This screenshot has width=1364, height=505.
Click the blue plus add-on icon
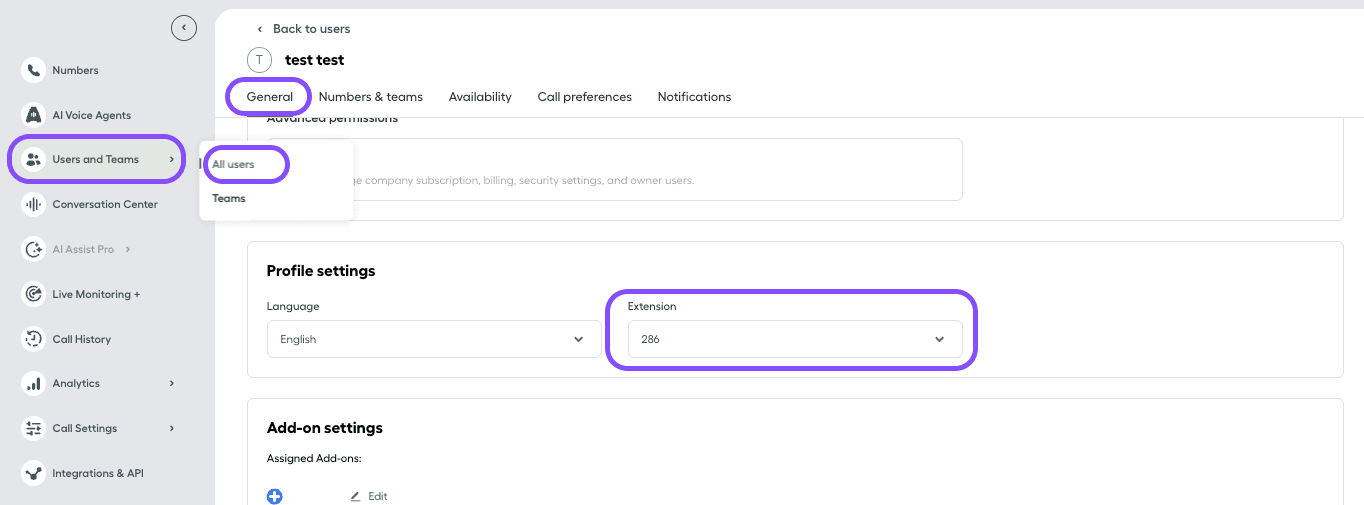[x=275, y=496]
